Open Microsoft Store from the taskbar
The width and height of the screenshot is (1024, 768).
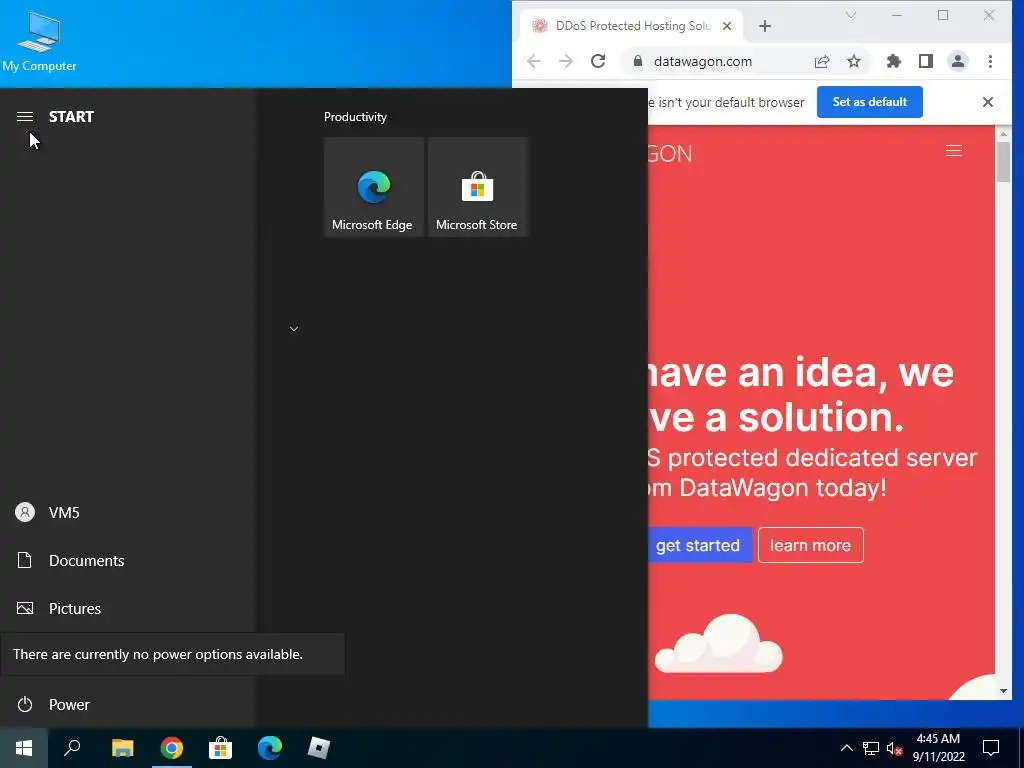pyautogui.click(x=221, y=748)
